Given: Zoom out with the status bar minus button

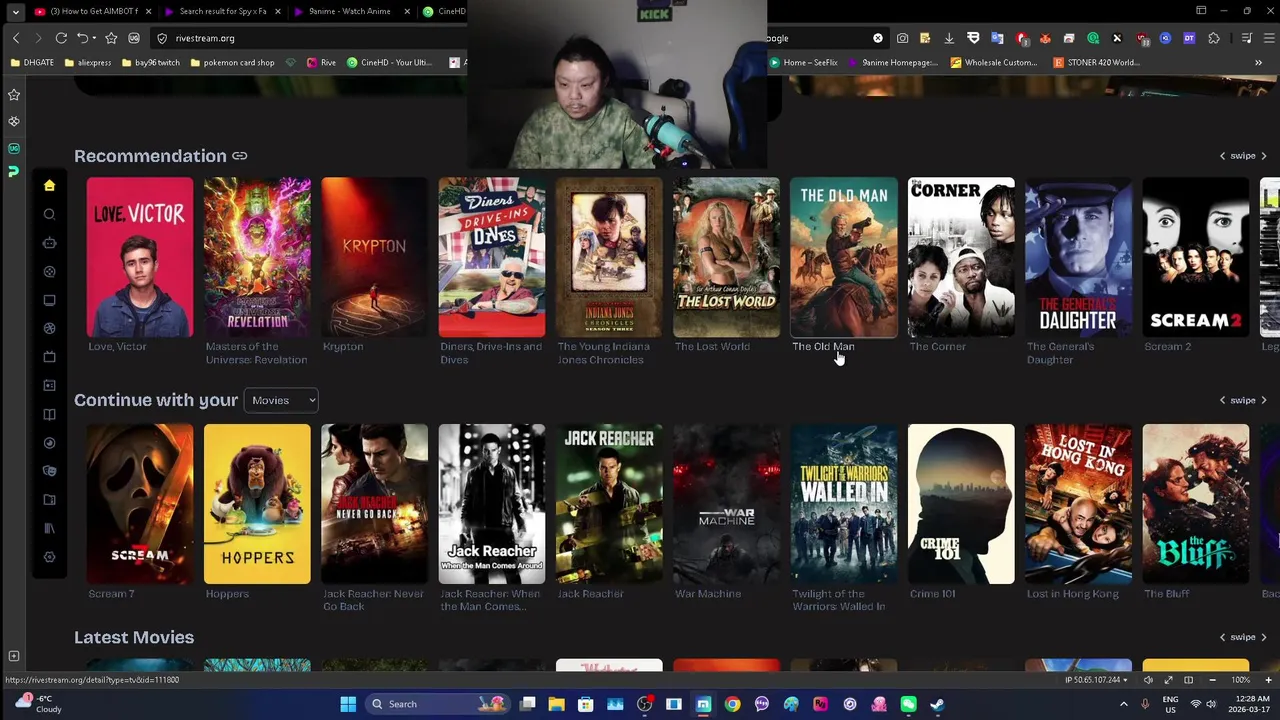Looking at the screenshot, I should point(1212,680).
